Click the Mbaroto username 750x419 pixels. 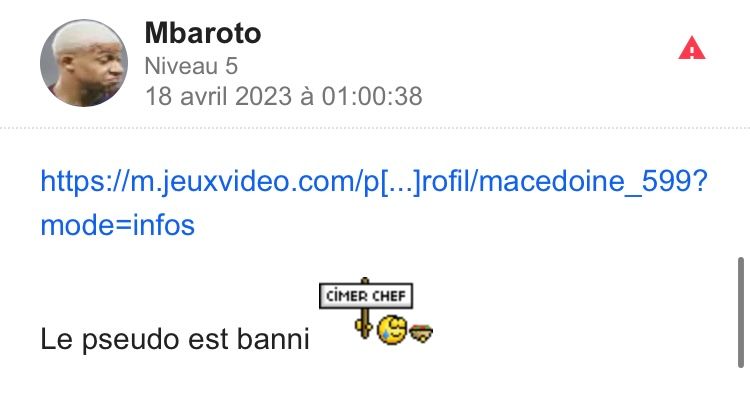tap(203, 33)
